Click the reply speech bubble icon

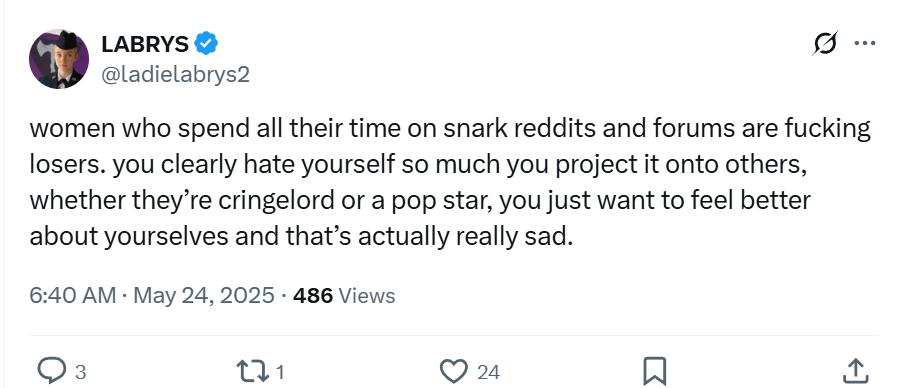click(51, 371)
